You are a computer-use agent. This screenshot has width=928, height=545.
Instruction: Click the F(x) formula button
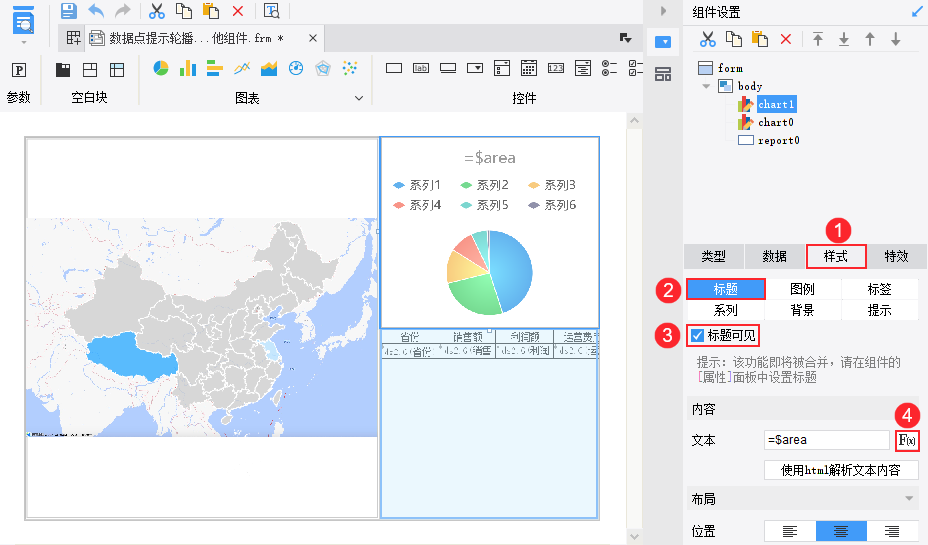coord(907,440)
